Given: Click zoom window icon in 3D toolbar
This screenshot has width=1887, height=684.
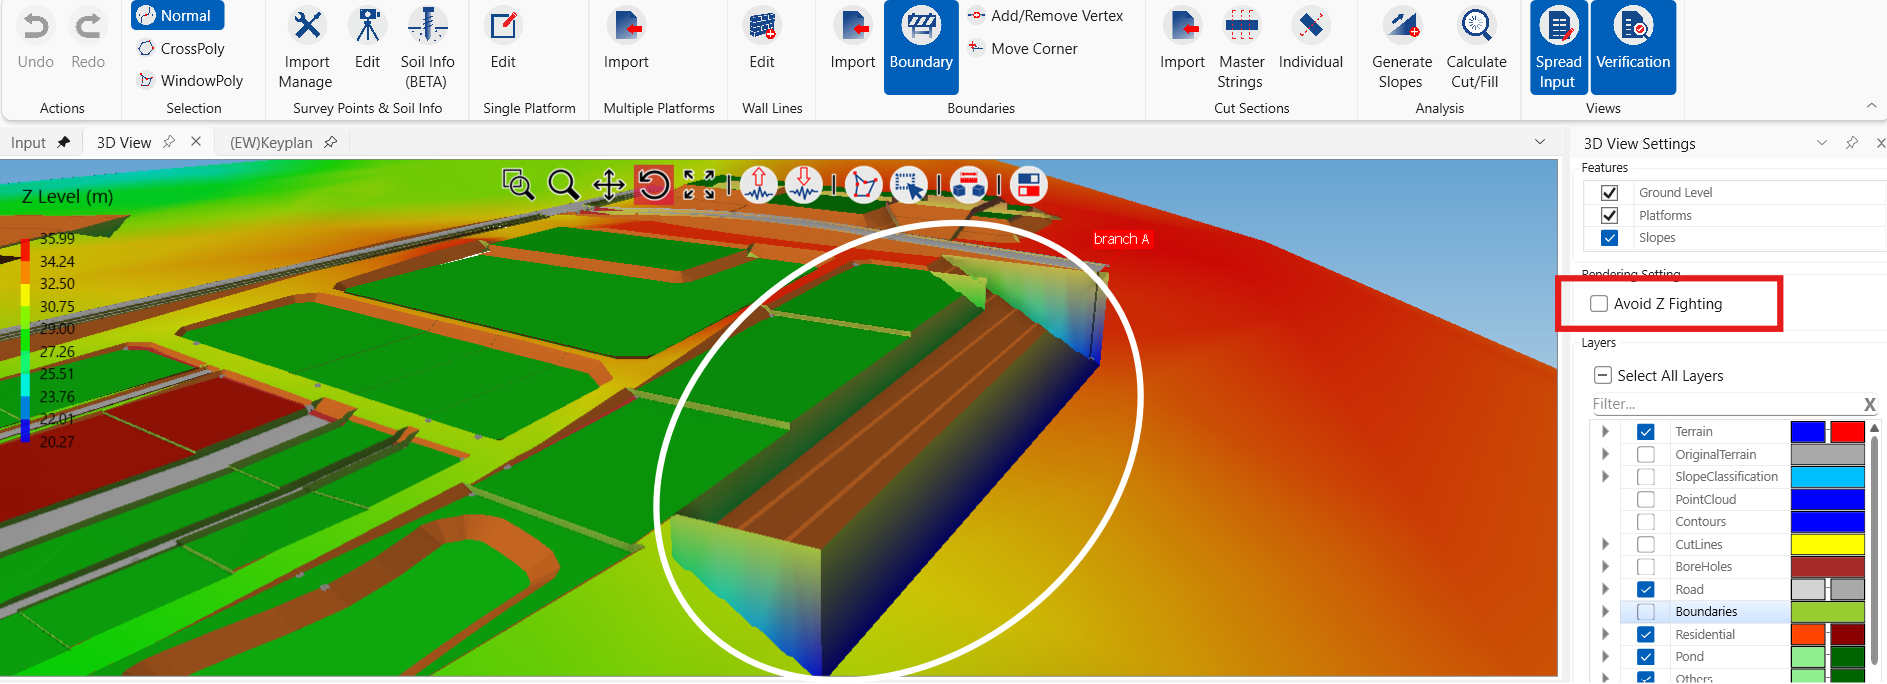Looking at the screenshot, I should [517, 184].
